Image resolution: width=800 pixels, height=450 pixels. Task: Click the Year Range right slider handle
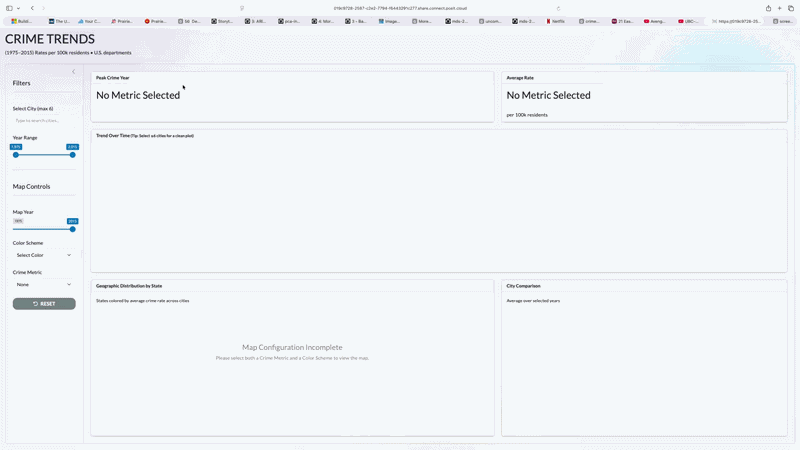[72, 155]
